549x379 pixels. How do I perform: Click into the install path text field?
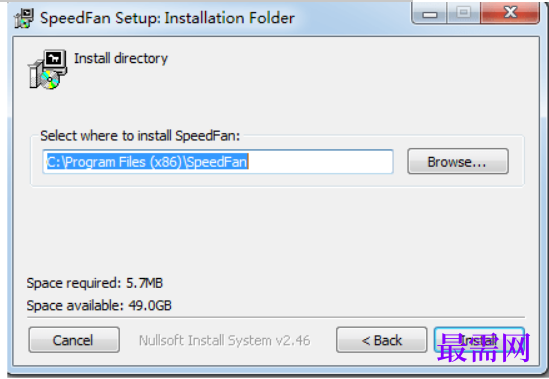point(218,162)
